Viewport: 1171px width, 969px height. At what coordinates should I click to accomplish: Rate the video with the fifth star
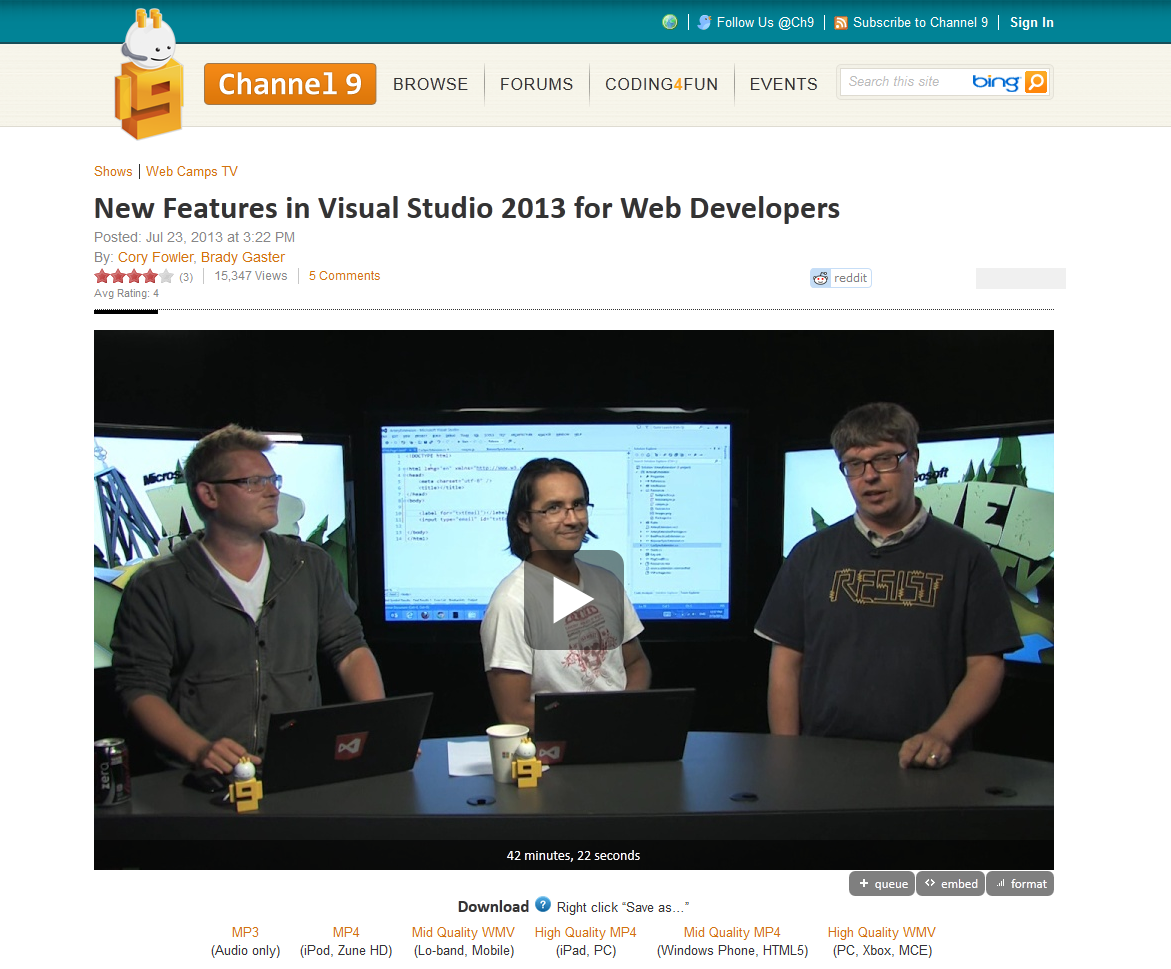(x=167, y=276)
